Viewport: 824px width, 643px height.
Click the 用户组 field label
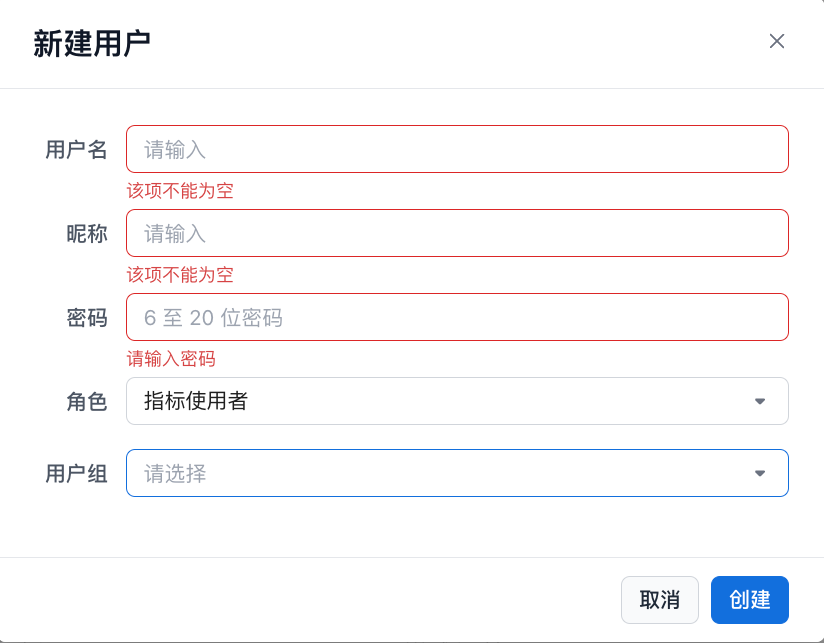pyautogui.click(x=76, y=474)
